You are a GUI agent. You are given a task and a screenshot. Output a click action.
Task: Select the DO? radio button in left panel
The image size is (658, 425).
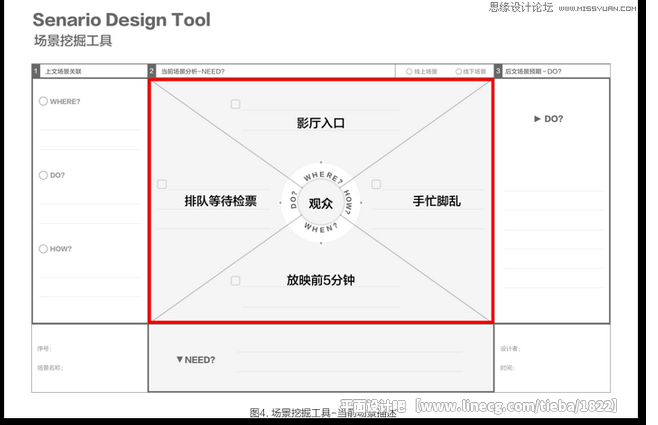coord(43,175)
